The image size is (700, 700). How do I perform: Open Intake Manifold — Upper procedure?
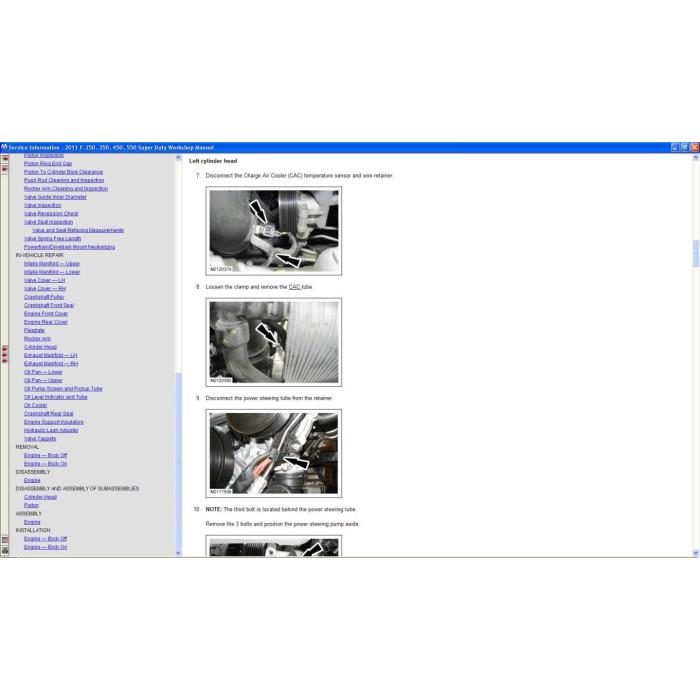(52, 264)
